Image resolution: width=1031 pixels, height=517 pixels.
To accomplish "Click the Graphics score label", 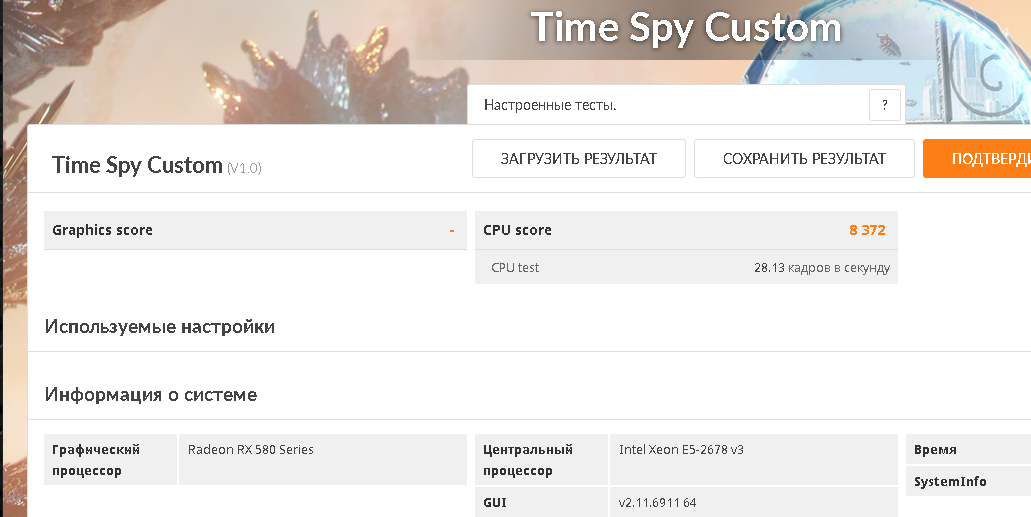I will point(103,230).
